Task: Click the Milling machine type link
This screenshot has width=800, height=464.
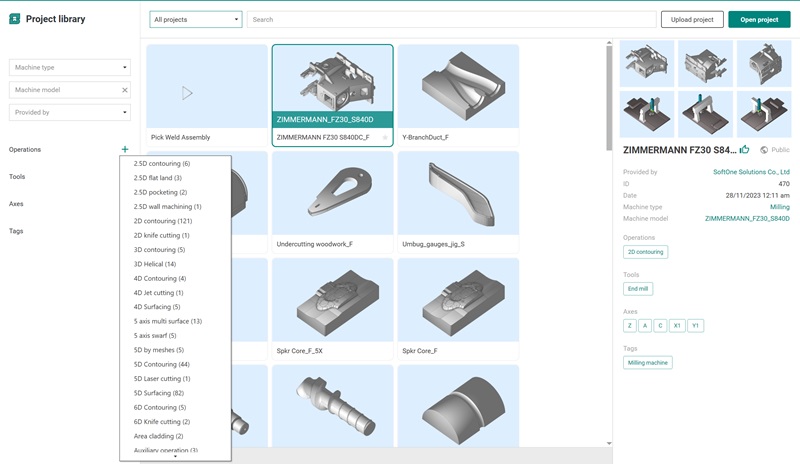Action: click(780, 207)
